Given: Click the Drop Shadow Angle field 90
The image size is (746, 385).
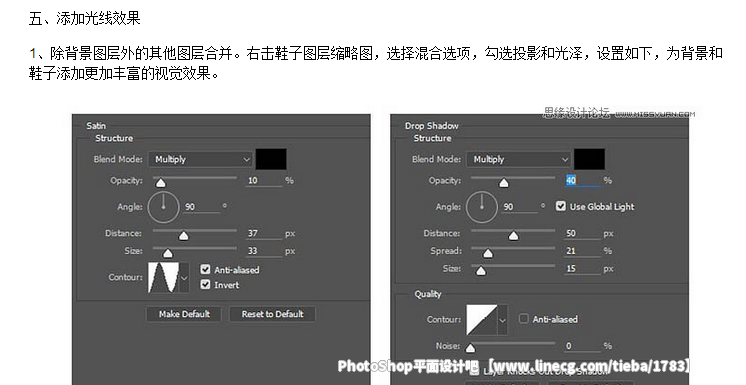Looking at the screenshot, I should click(520, 207).
